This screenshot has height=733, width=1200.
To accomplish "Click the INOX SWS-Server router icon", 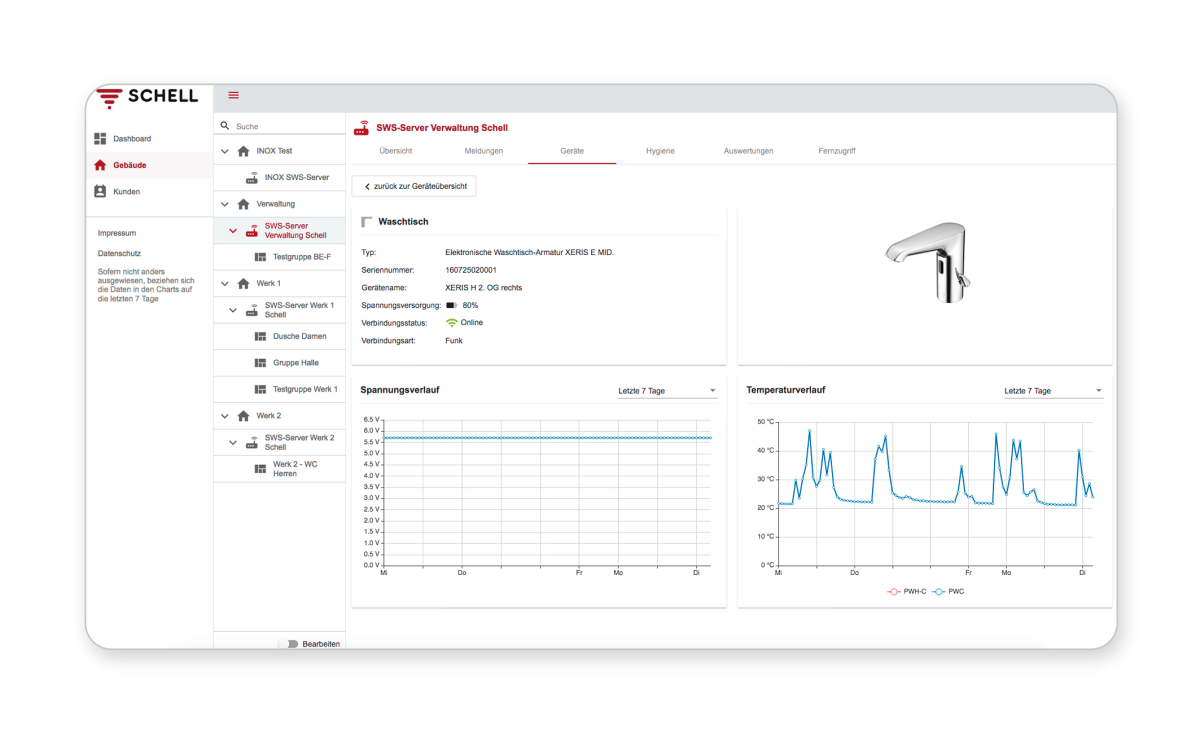I will [252, 178].
